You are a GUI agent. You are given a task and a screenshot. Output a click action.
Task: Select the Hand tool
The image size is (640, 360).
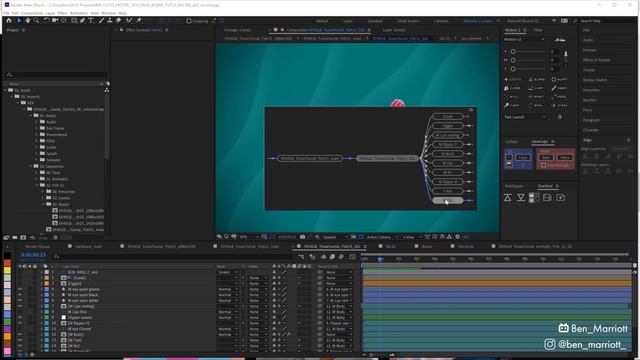point(28,20)
